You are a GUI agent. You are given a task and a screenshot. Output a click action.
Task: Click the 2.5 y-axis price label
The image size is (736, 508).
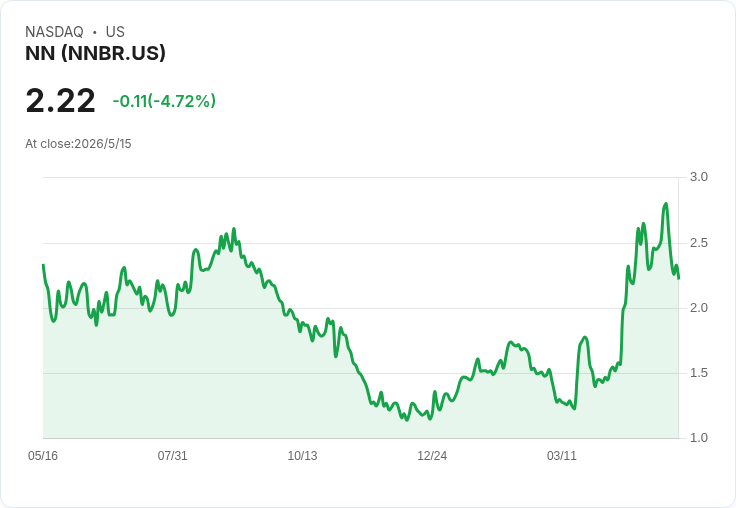coord(698,243)
